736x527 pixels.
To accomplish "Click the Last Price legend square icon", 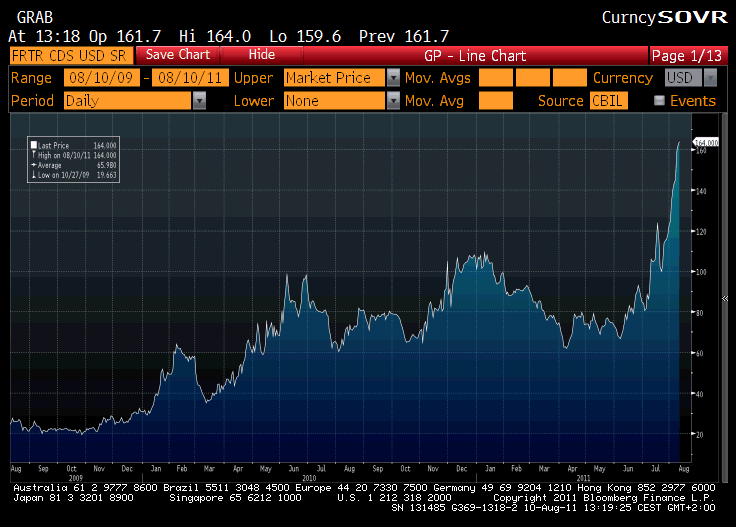I will coord(35,145).
